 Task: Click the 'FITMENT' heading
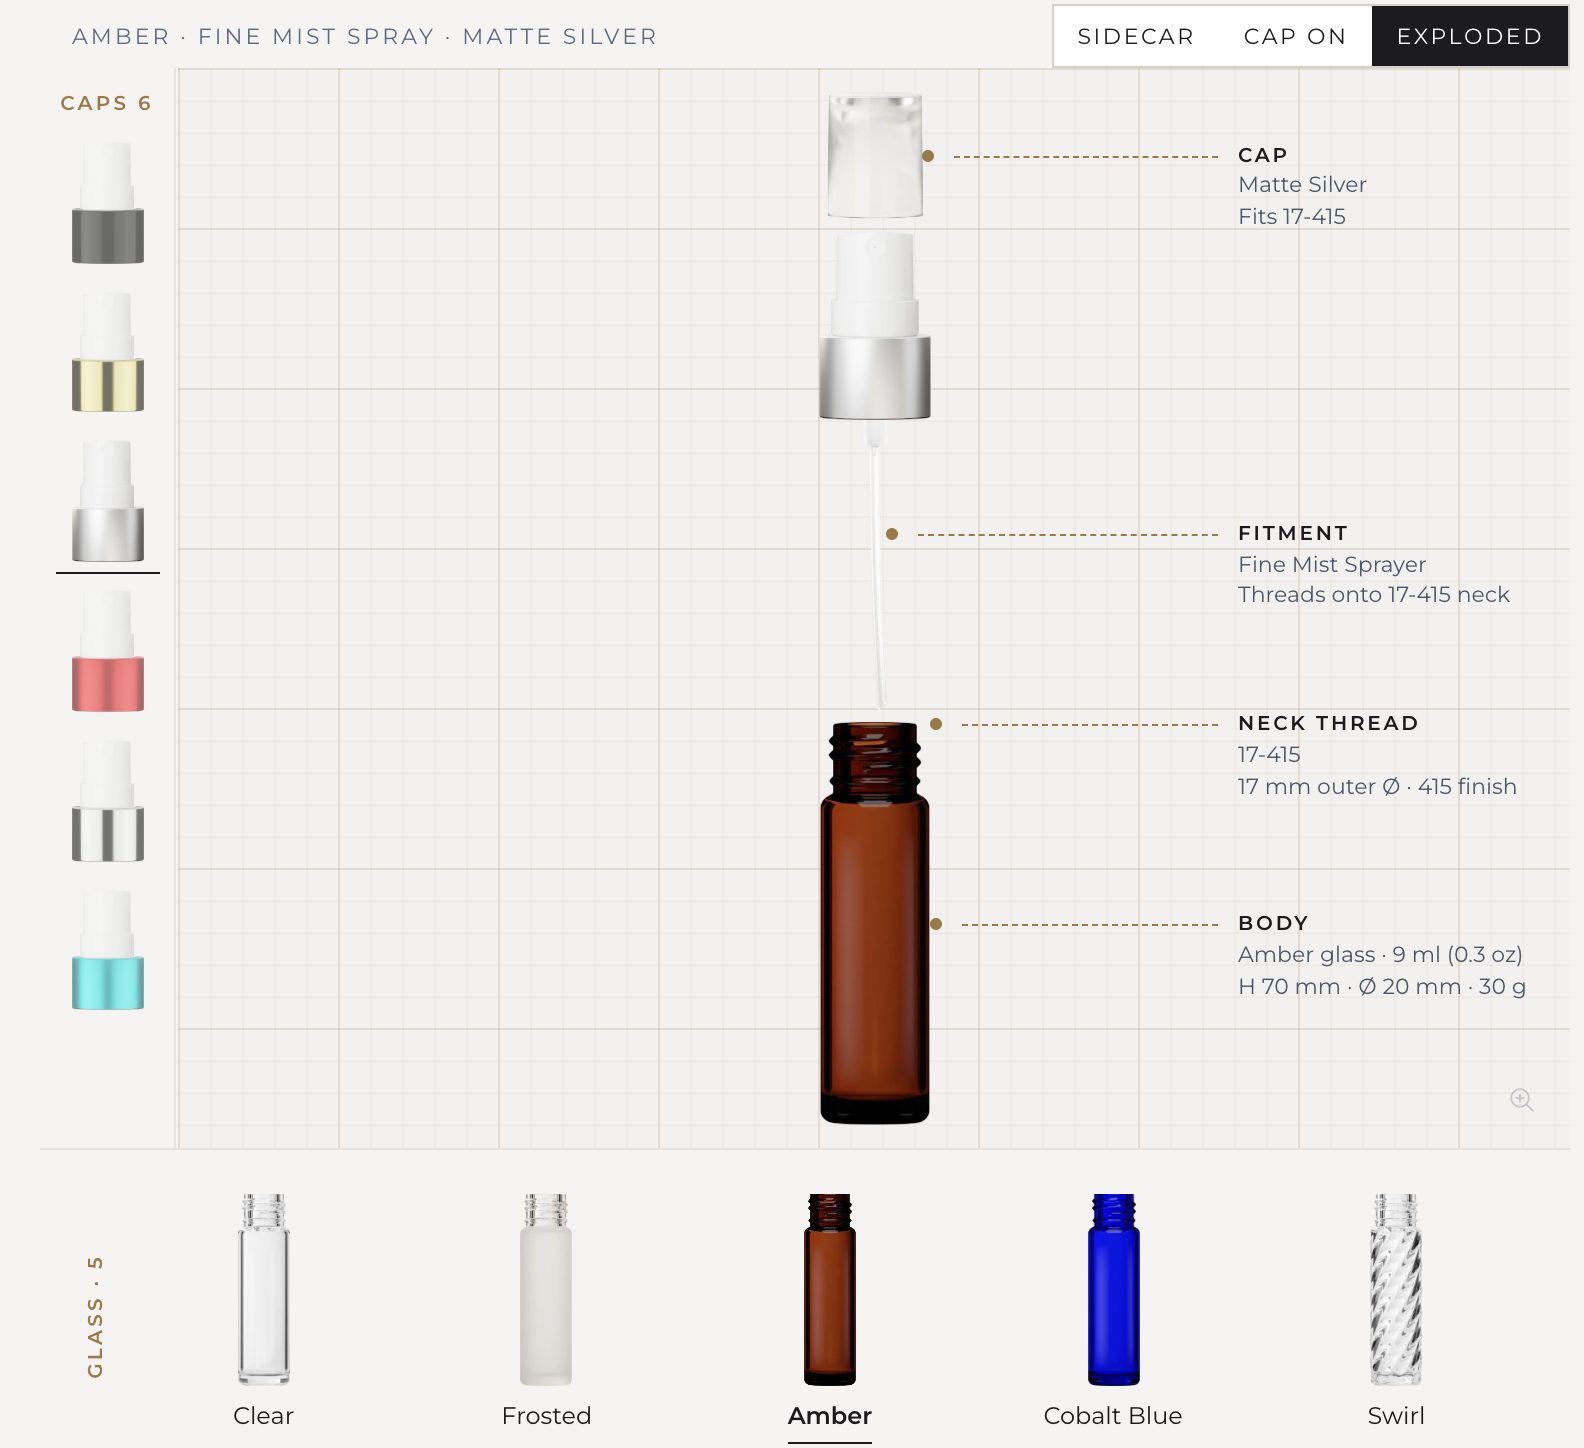click(x=1293, y=533)
